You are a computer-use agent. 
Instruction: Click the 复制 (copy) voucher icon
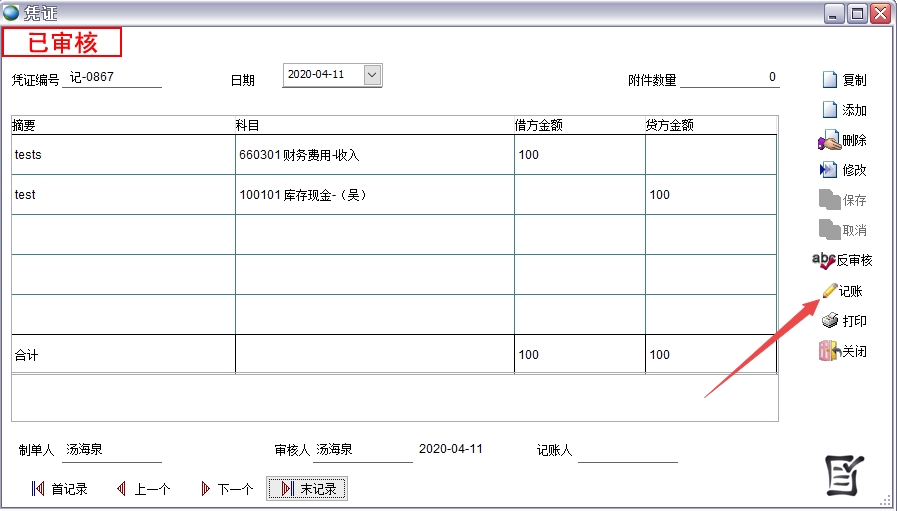pos(829,80)
